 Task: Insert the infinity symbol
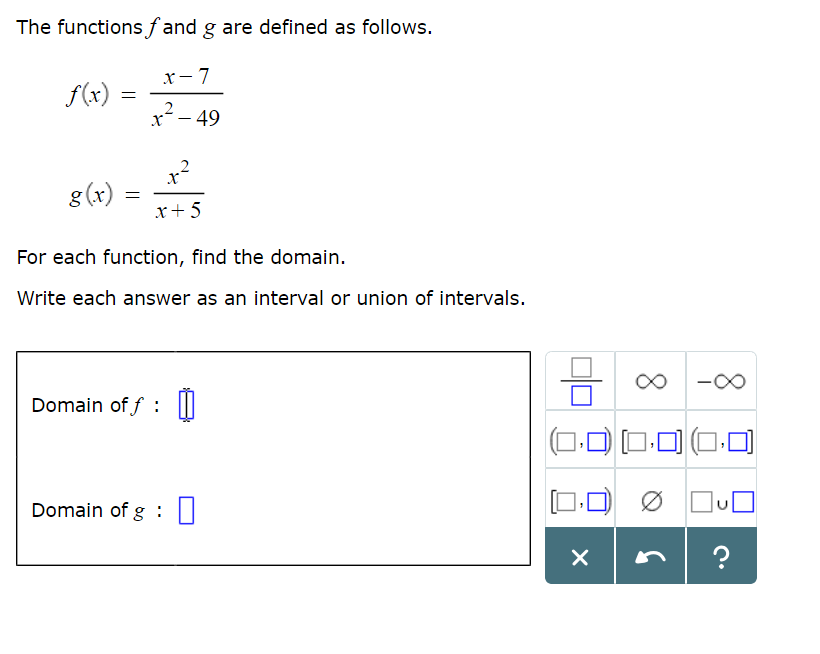pos(650,380)
